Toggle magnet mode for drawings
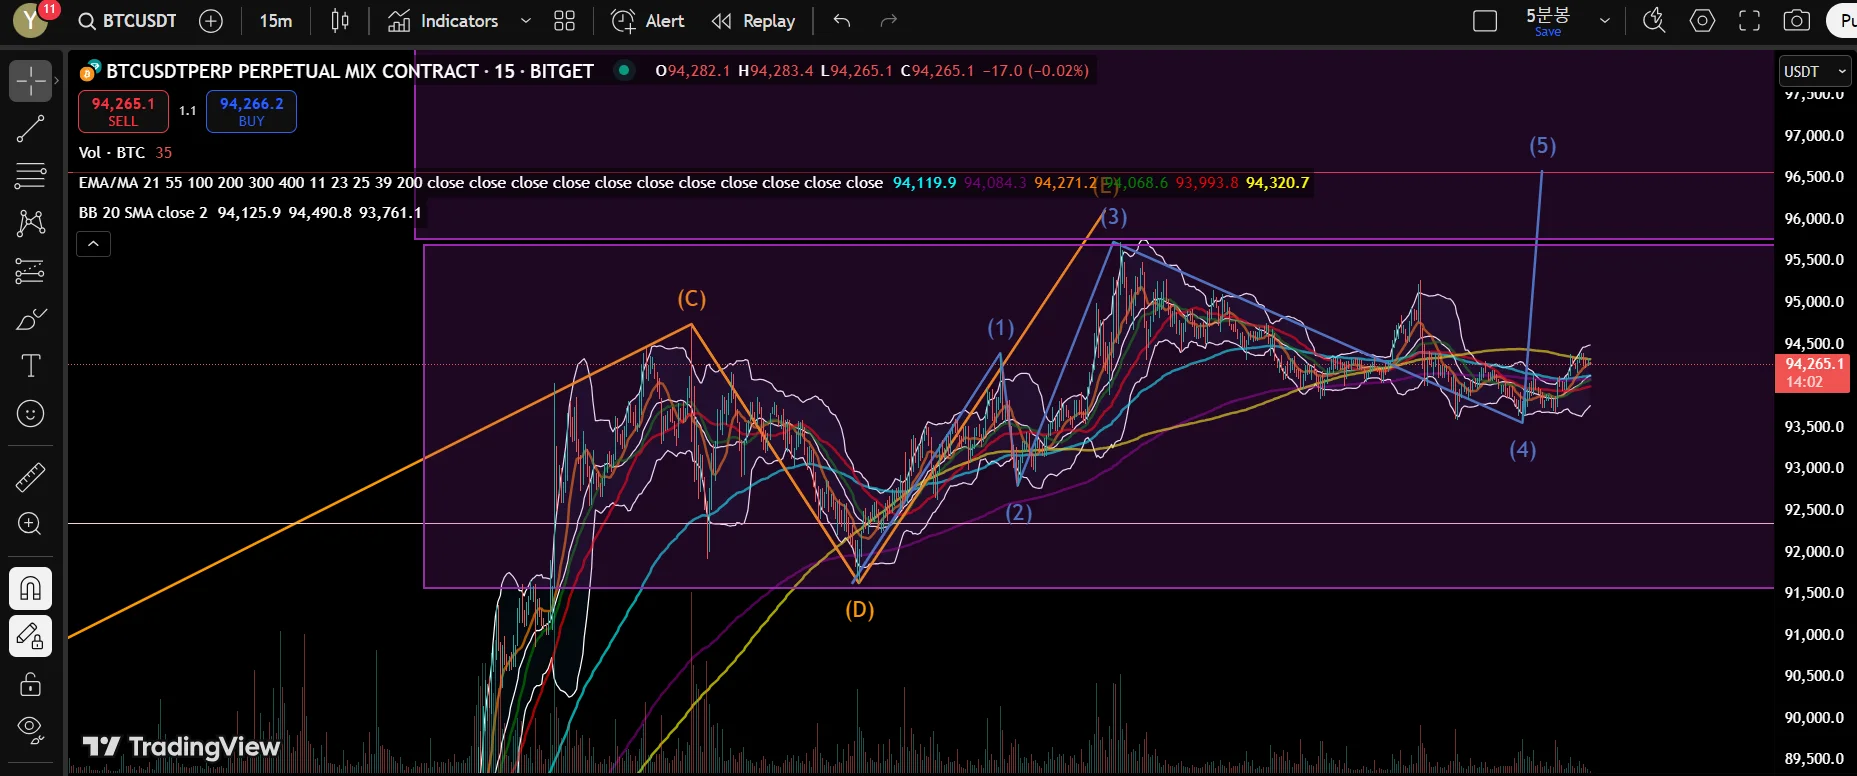The image size is (1857, 776). [31, 588]
